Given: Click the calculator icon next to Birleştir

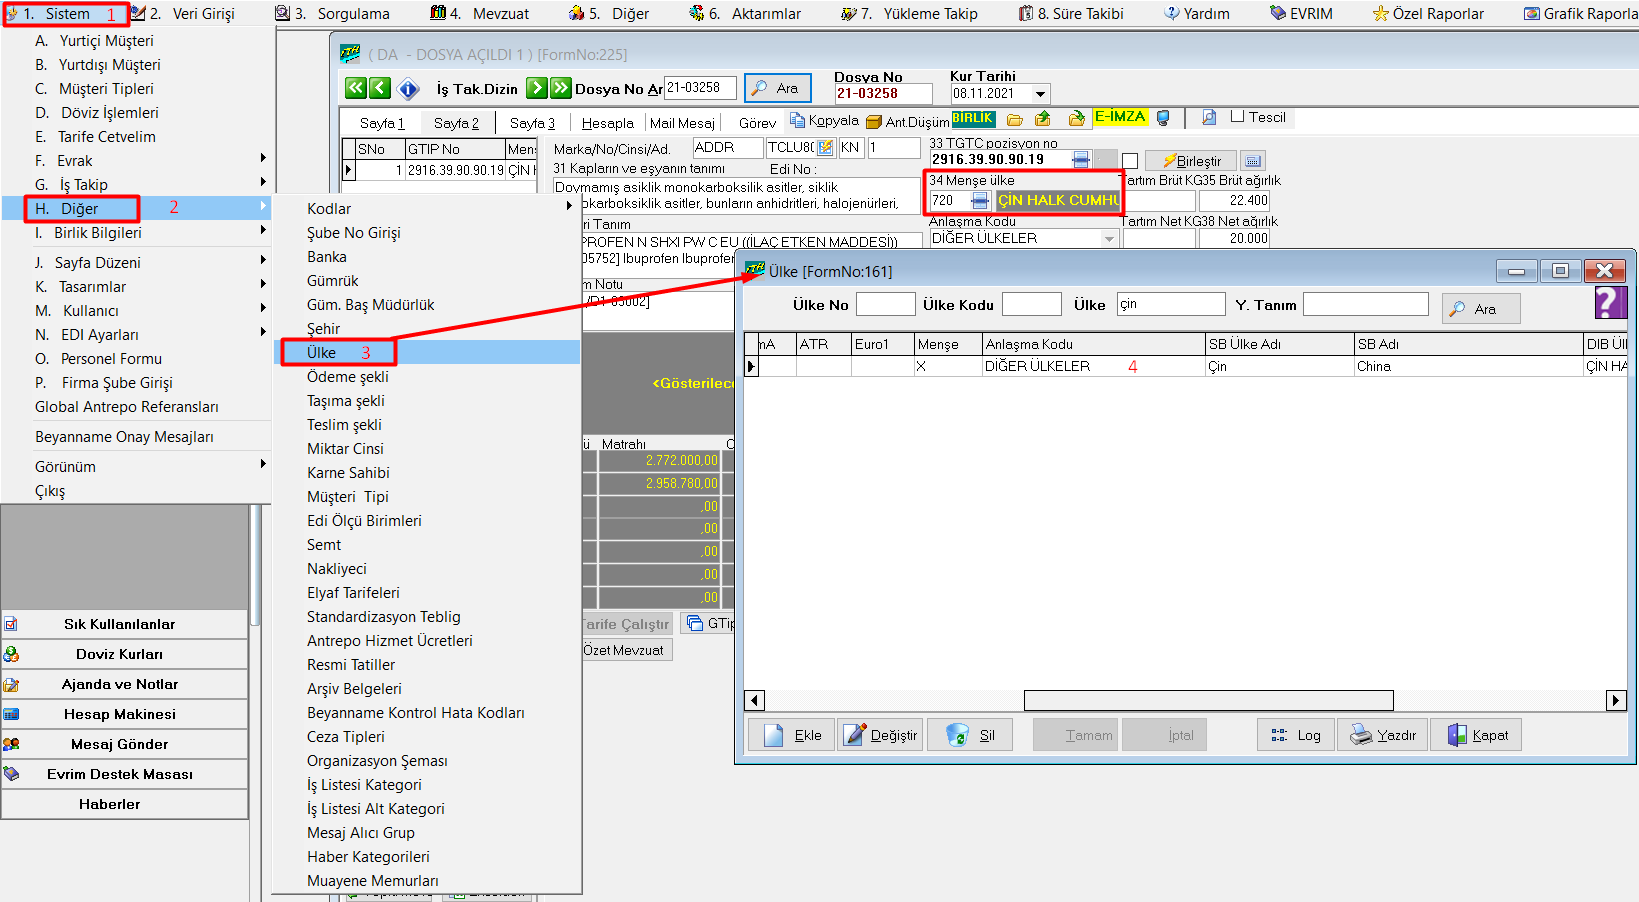Looking at the screenshot, I should (1254, 161).
